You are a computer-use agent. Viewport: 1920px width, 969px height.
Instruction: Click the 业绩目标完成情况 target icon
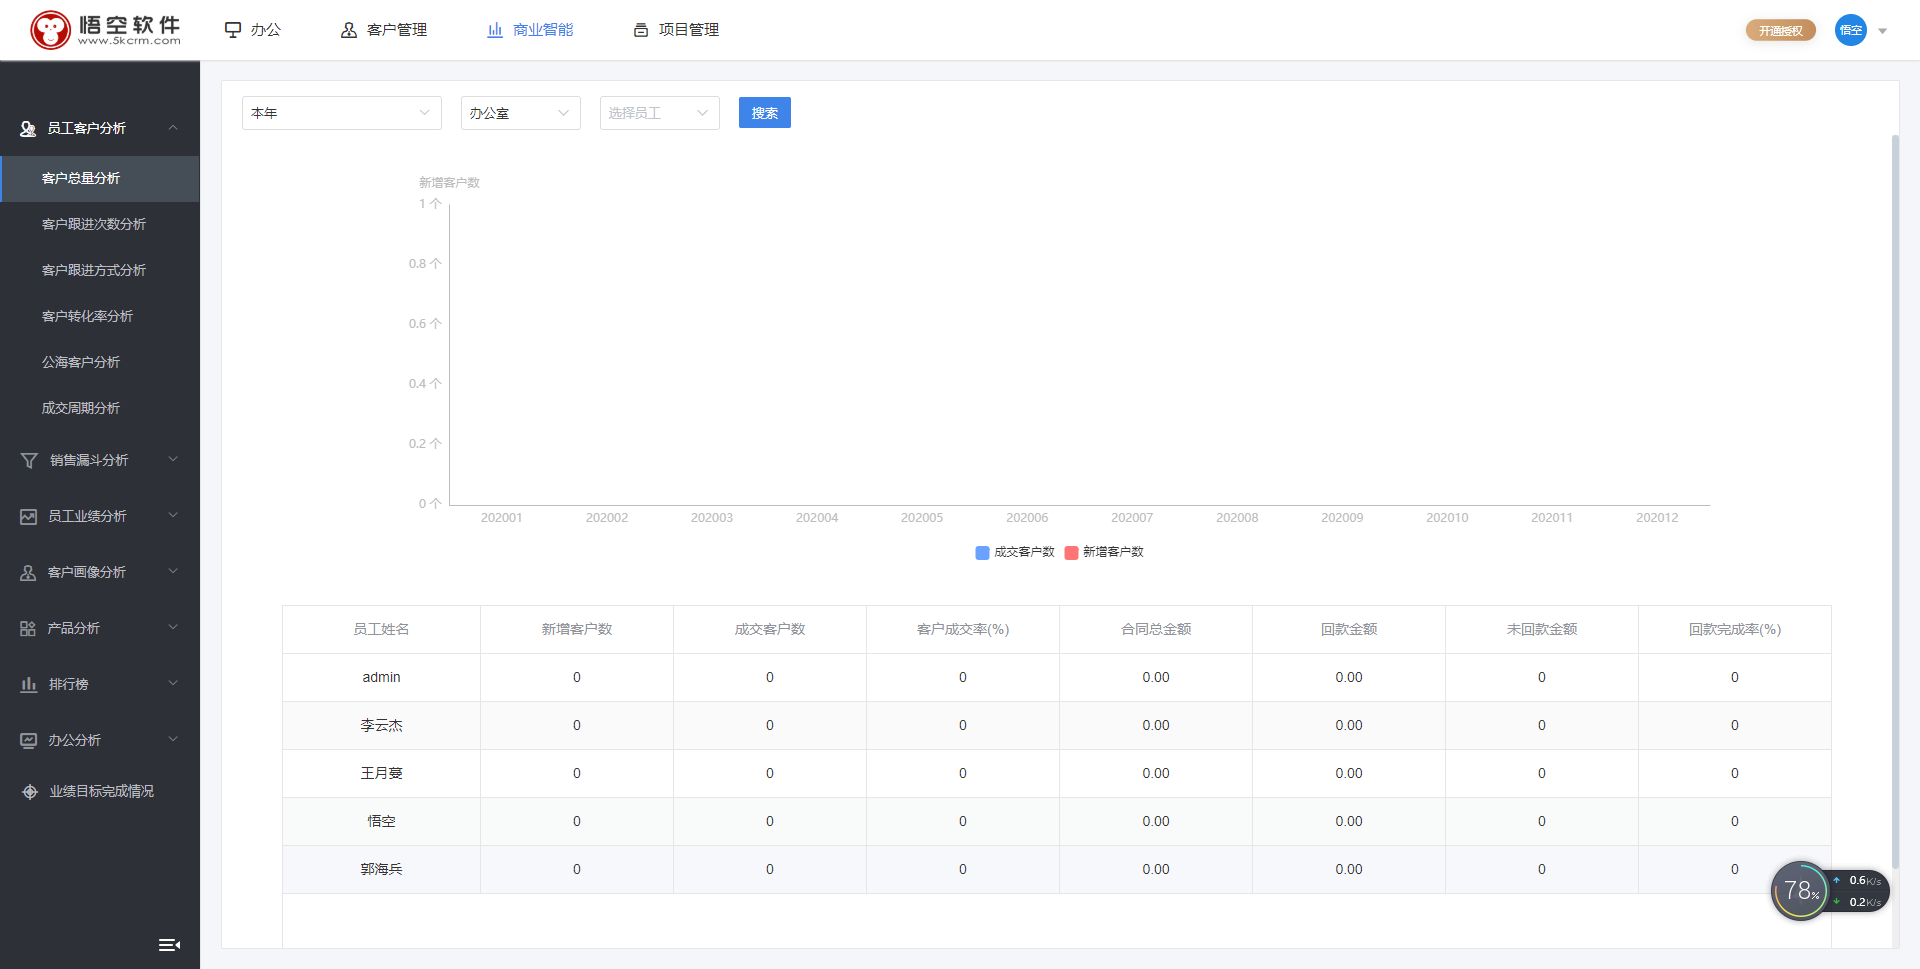(x=30, y=792)
